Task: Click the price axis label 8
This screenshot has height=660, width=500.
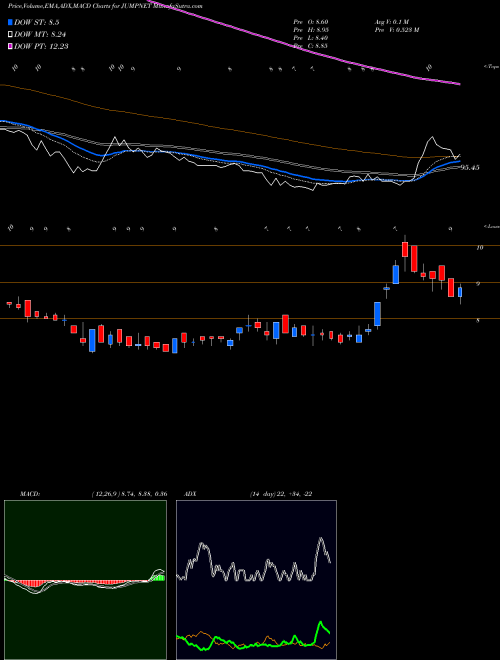Action: pos(478,321)
